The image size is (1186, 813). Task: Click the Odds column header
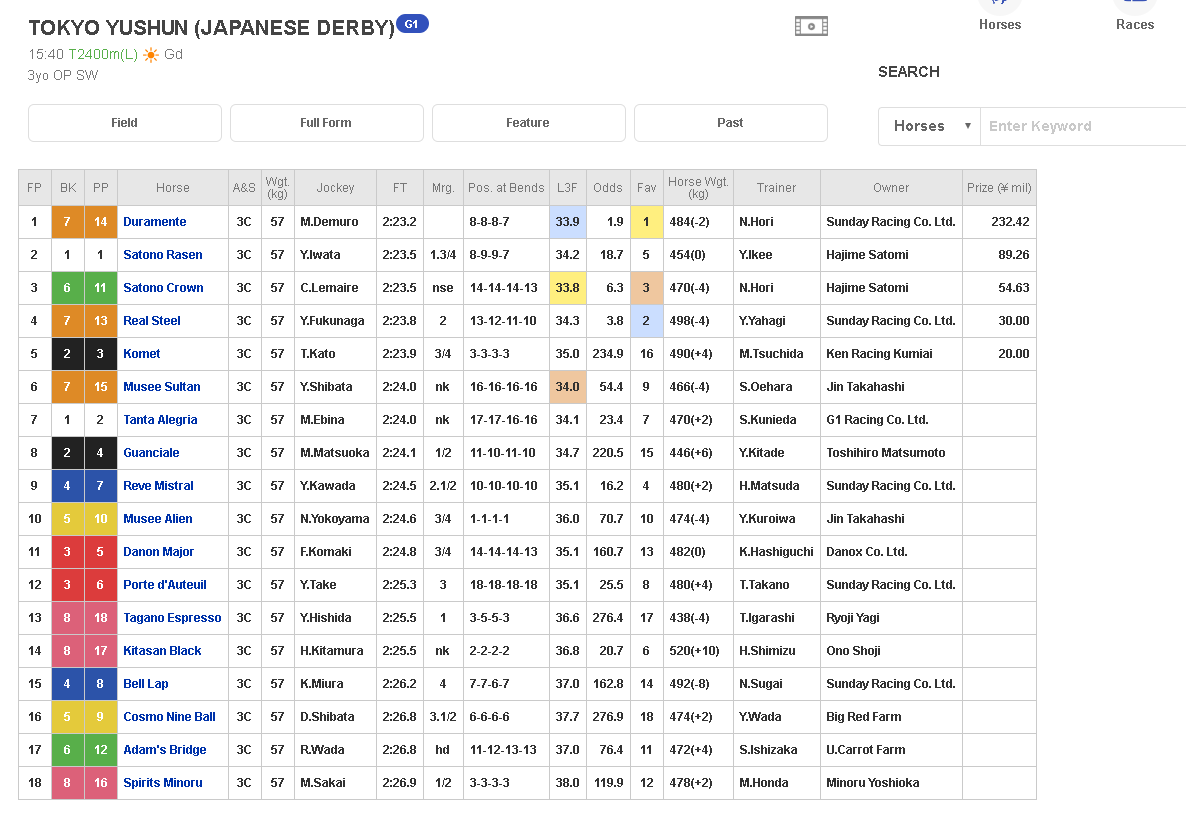(x=607, y=188)
